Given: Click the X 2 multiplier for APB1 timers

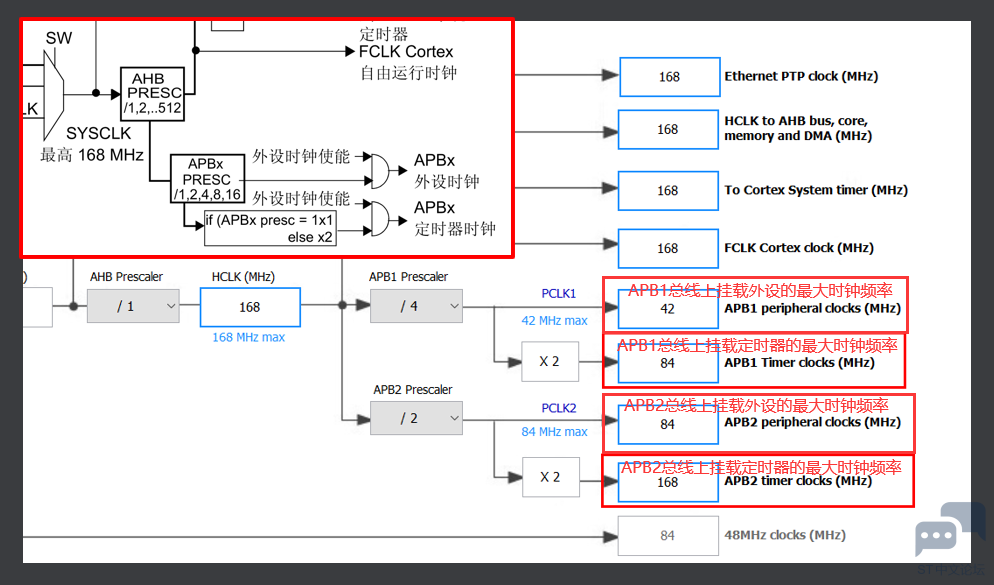Looking at the screenshot, I should point(550,361).
